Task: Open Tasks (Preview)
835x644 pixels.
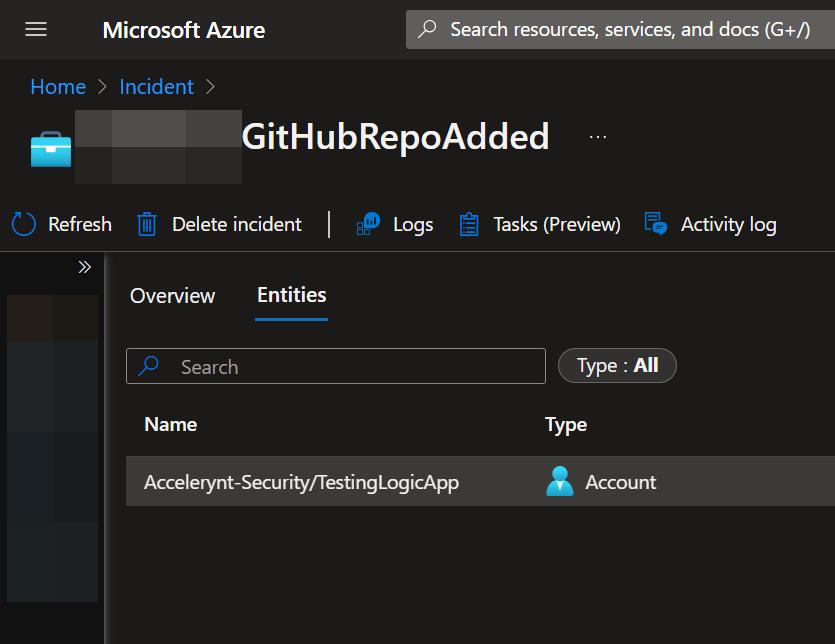Action: tap(540, 224)
